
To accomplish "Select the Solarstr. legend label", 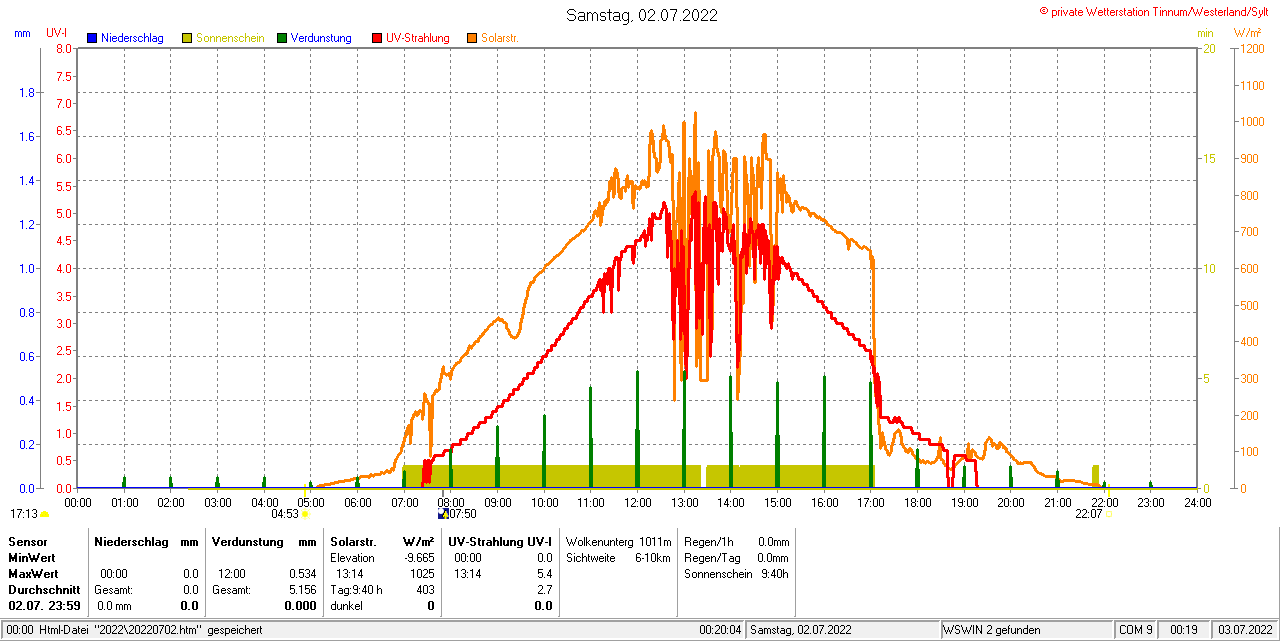I will (499, 38).
